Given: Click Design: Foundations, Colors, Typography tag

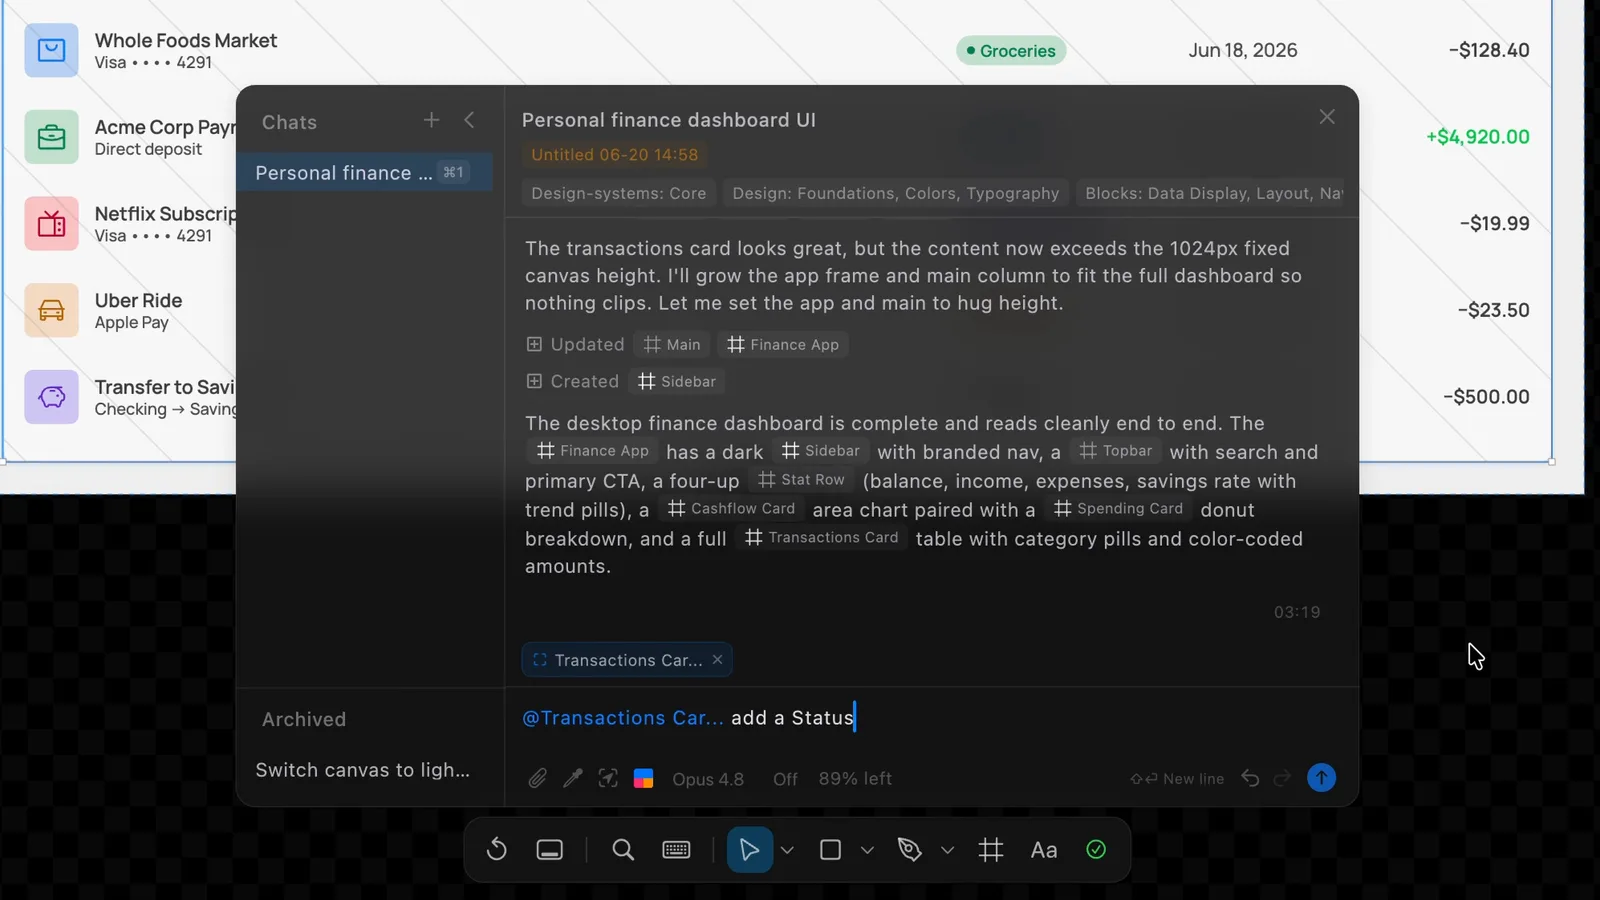Looking at the screenshot, I should pyautogui.click(x=895, y=193).
